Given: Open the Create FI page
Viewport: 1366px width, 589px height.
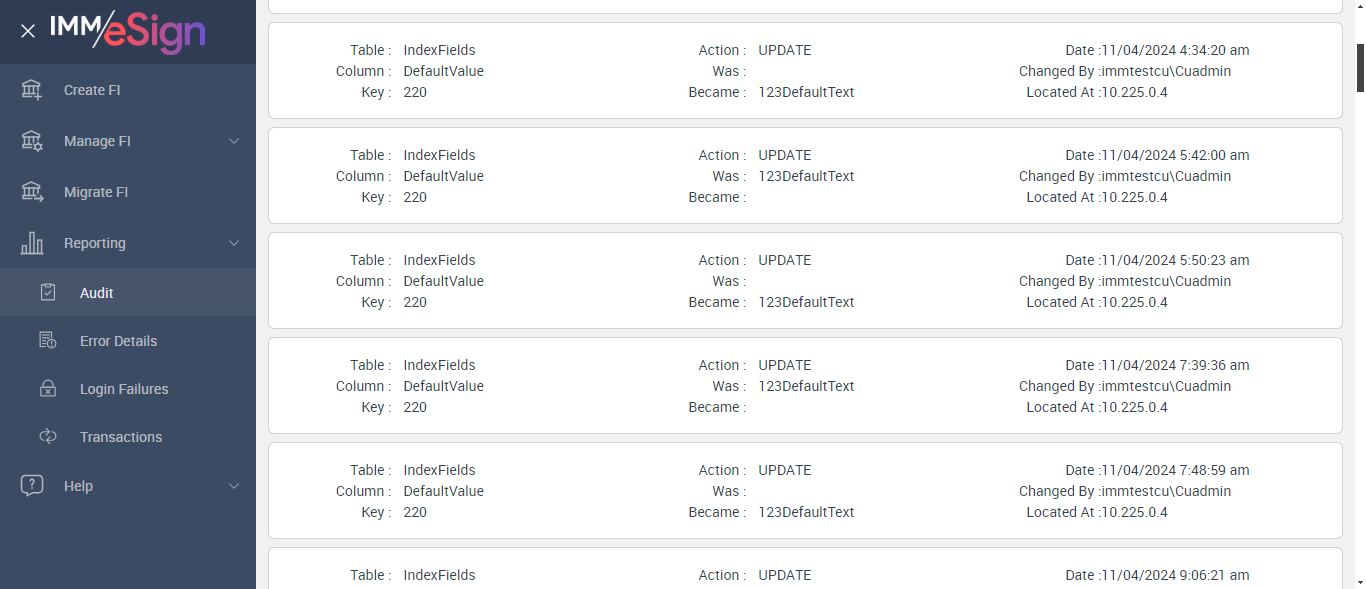Looking at the screenshot, I should coord(92,90).
